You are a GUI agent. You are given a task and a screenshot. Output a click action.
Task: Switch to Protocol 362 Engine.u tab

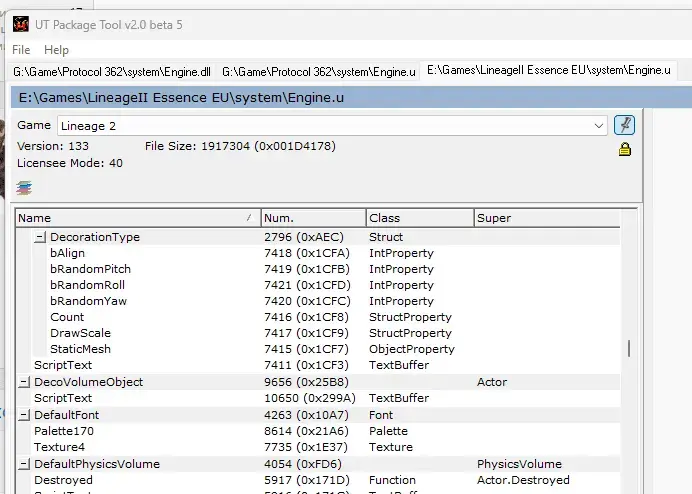319,72
